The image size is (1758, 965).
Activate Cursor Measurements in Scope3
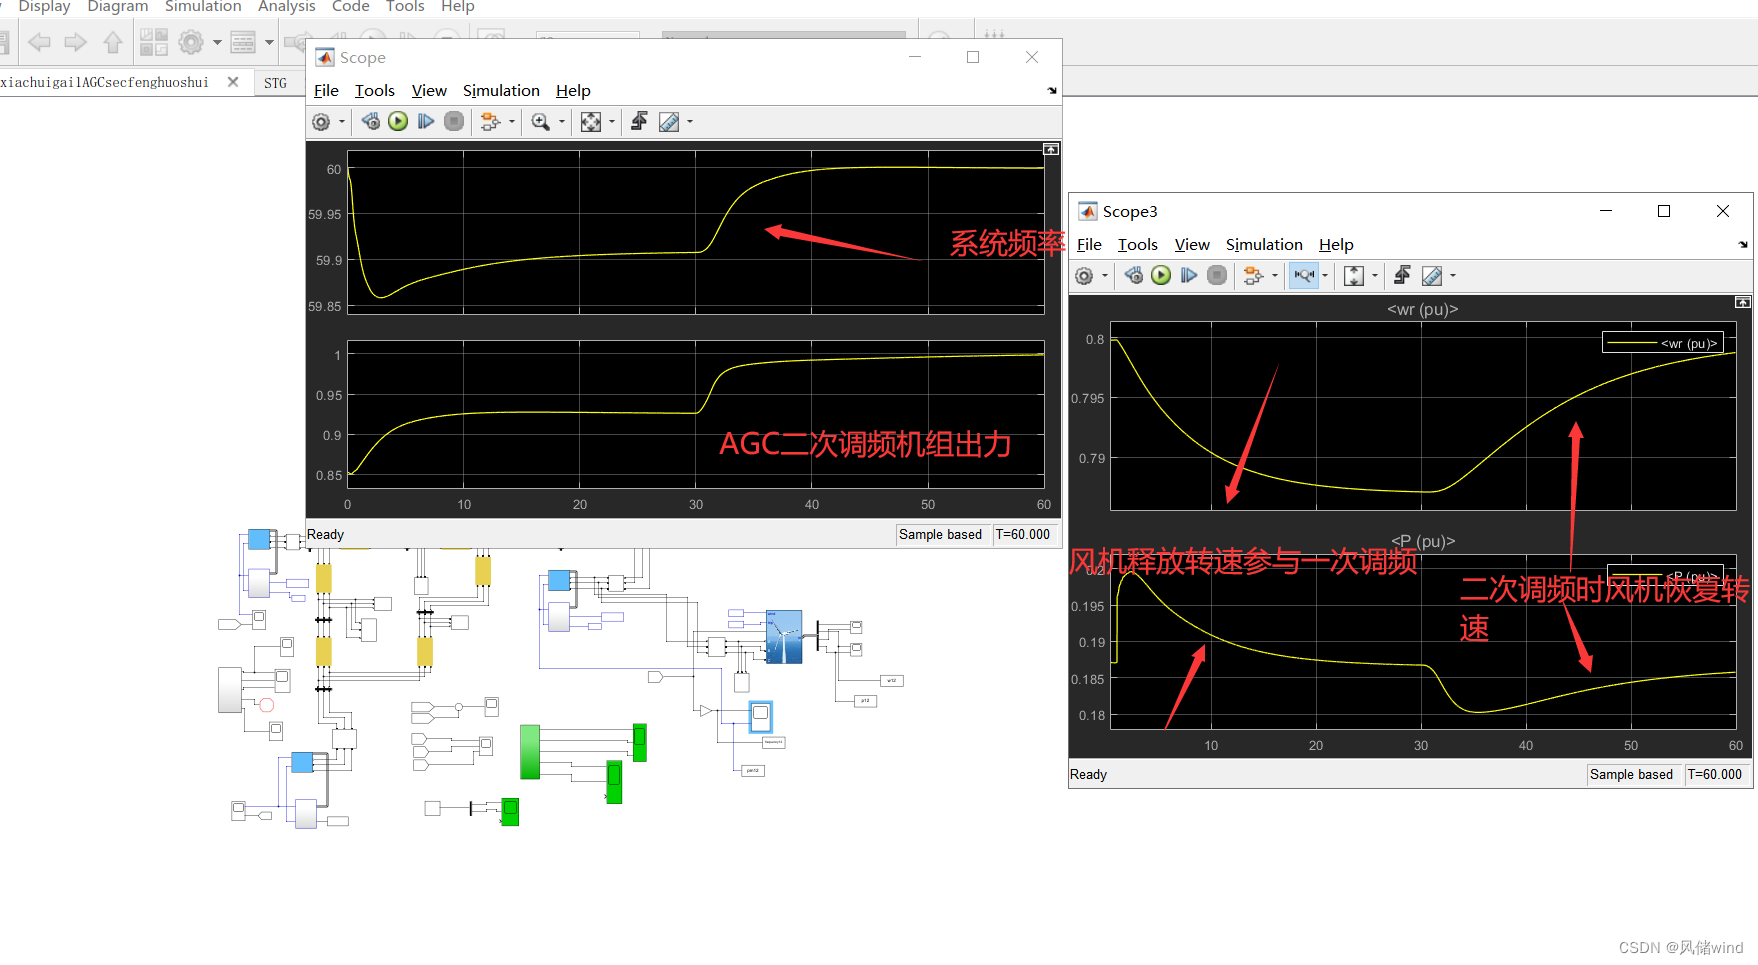coord(1432,275)
